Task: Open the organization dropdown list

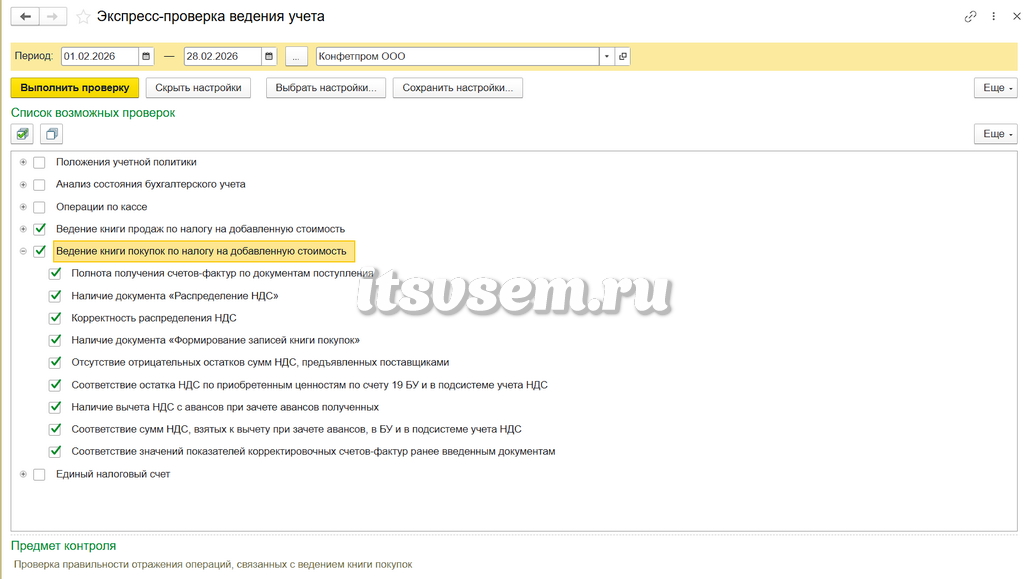Action: tap(607, 56)
